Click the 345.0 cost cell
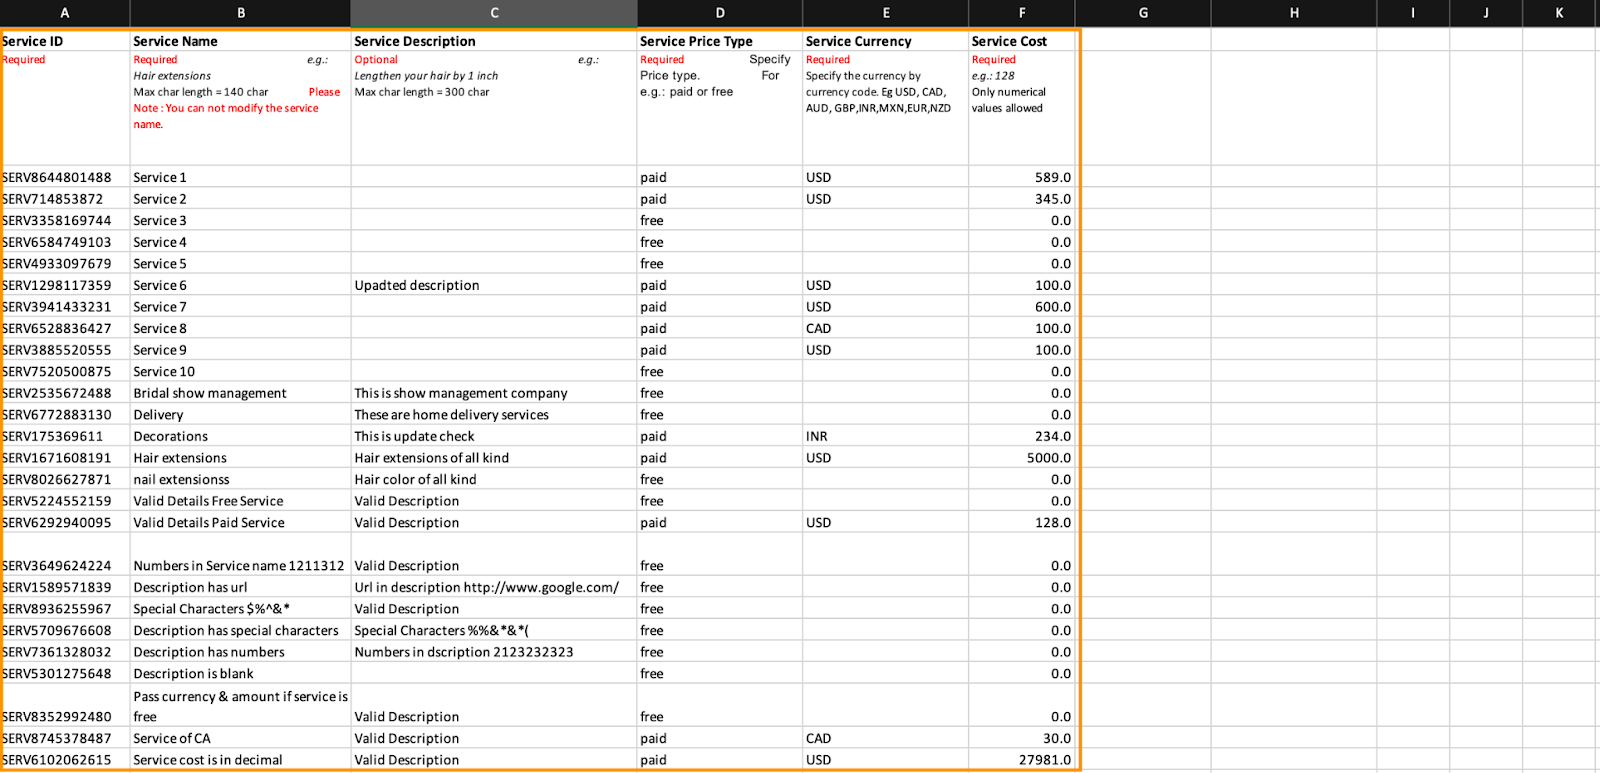Image resolution: width=1600 pixels, height=773 pixels. tap(1022, 199)
